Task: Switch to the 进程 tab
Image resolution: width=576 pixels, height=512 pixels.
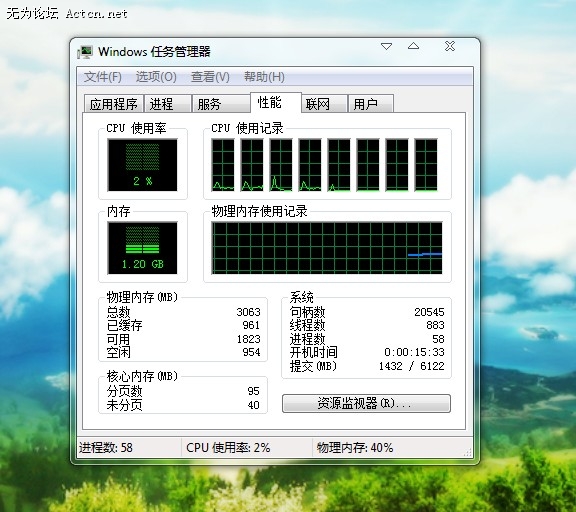Action: (x=168, y=104)
